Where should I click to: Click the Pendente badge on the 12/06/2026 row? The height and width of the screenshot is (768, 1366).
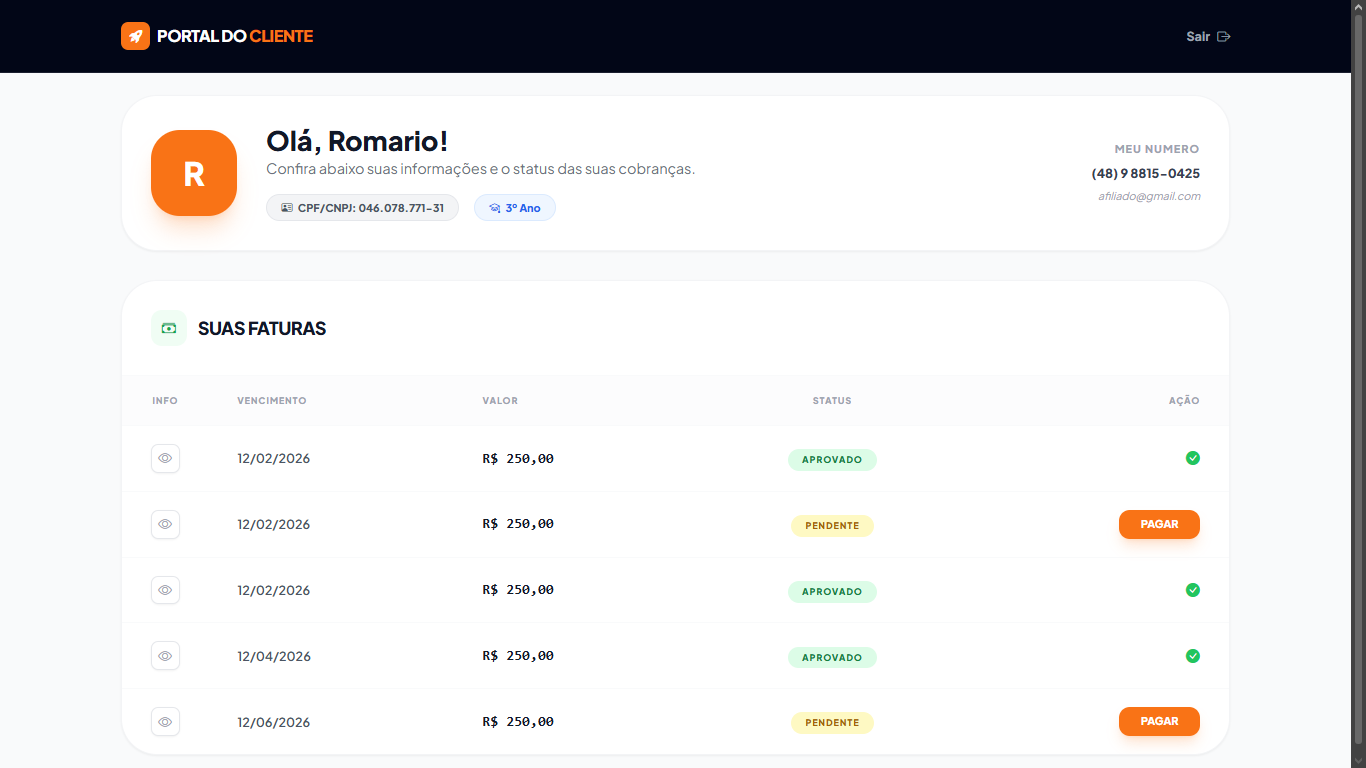pos(831,723)
